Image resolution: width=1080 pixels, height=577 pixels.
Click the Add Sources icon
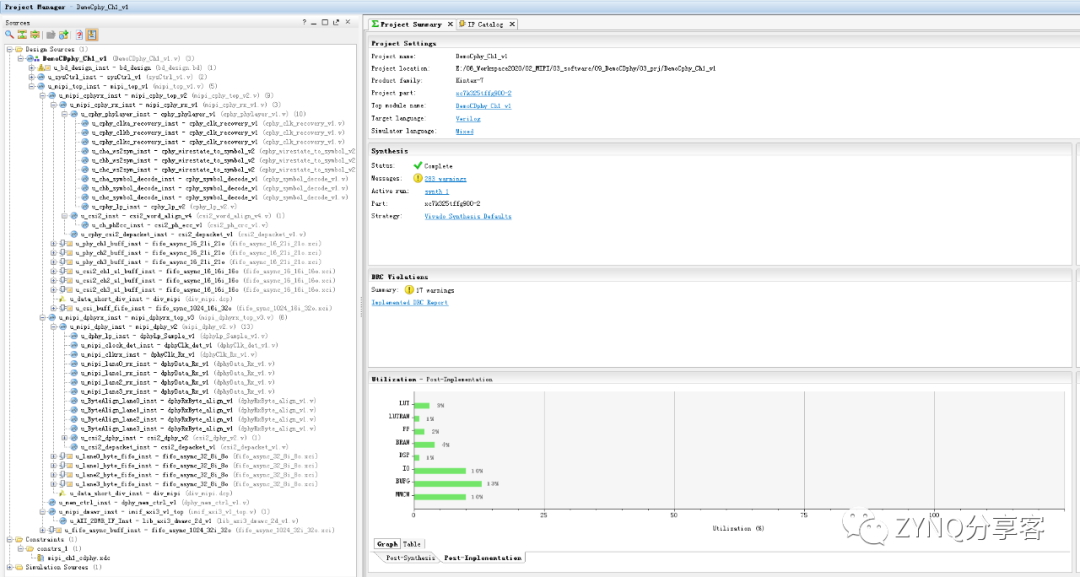pyautogui.click(x=64, y=35)
